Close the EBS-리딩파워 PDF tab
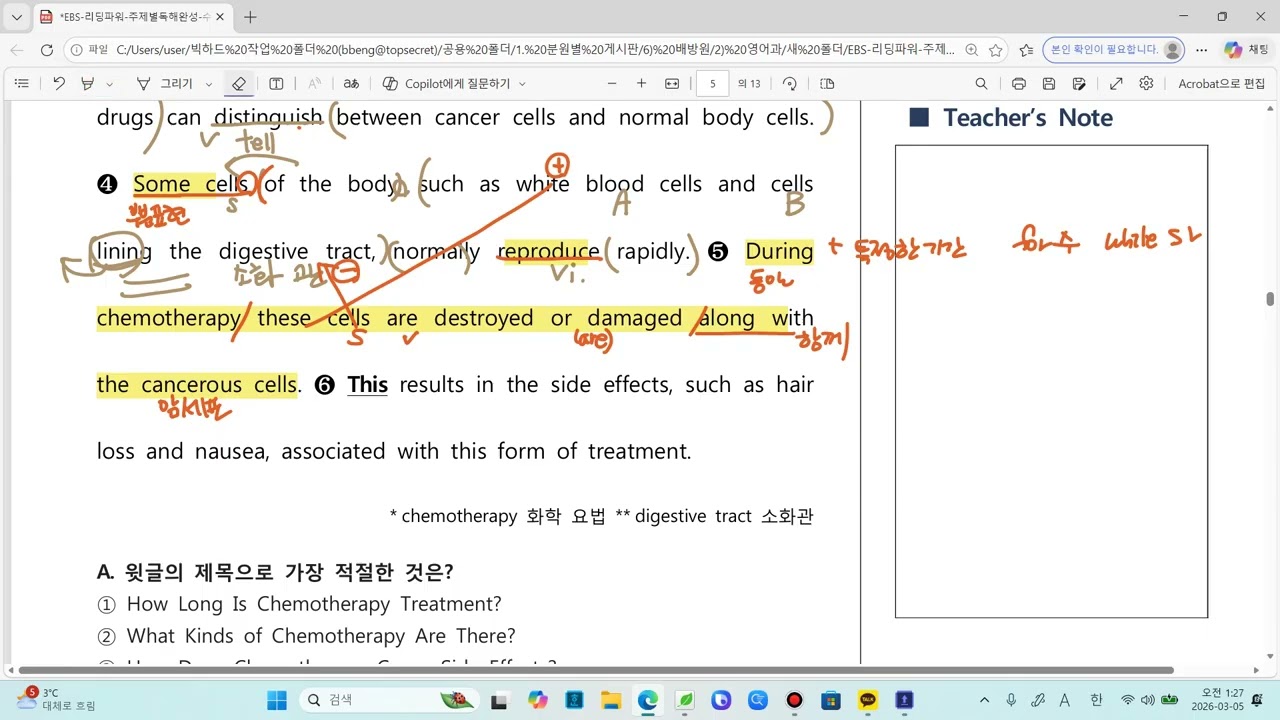 tap(219, 17)
